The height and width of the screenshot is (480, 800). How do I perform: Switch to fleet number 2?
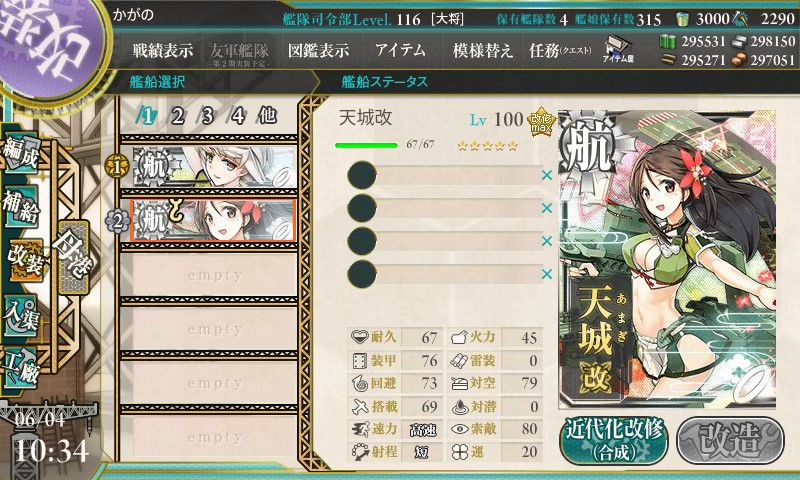tap(177, 116)
